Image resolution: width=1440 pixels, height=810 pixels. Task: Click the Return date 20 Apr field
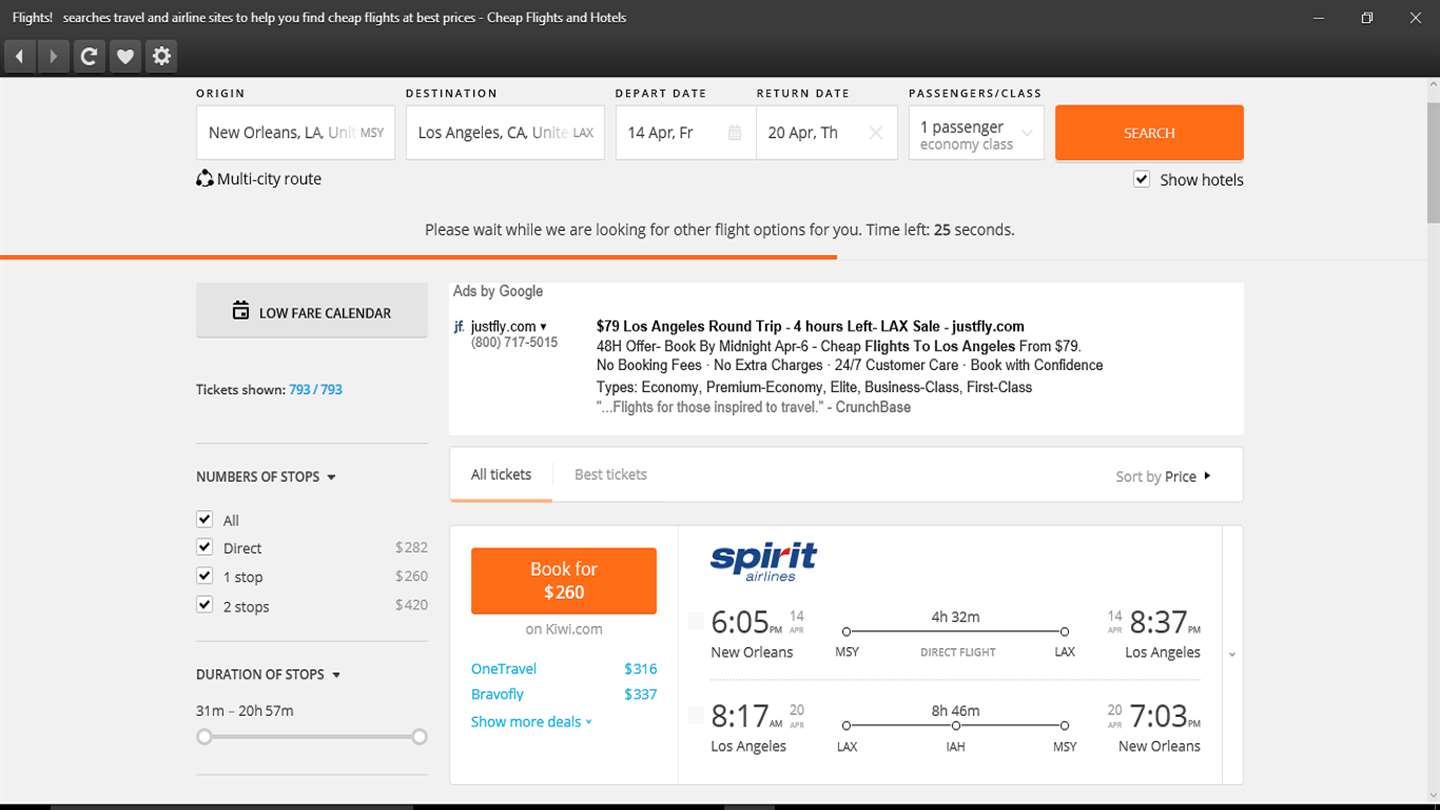(x=826, y=132)
